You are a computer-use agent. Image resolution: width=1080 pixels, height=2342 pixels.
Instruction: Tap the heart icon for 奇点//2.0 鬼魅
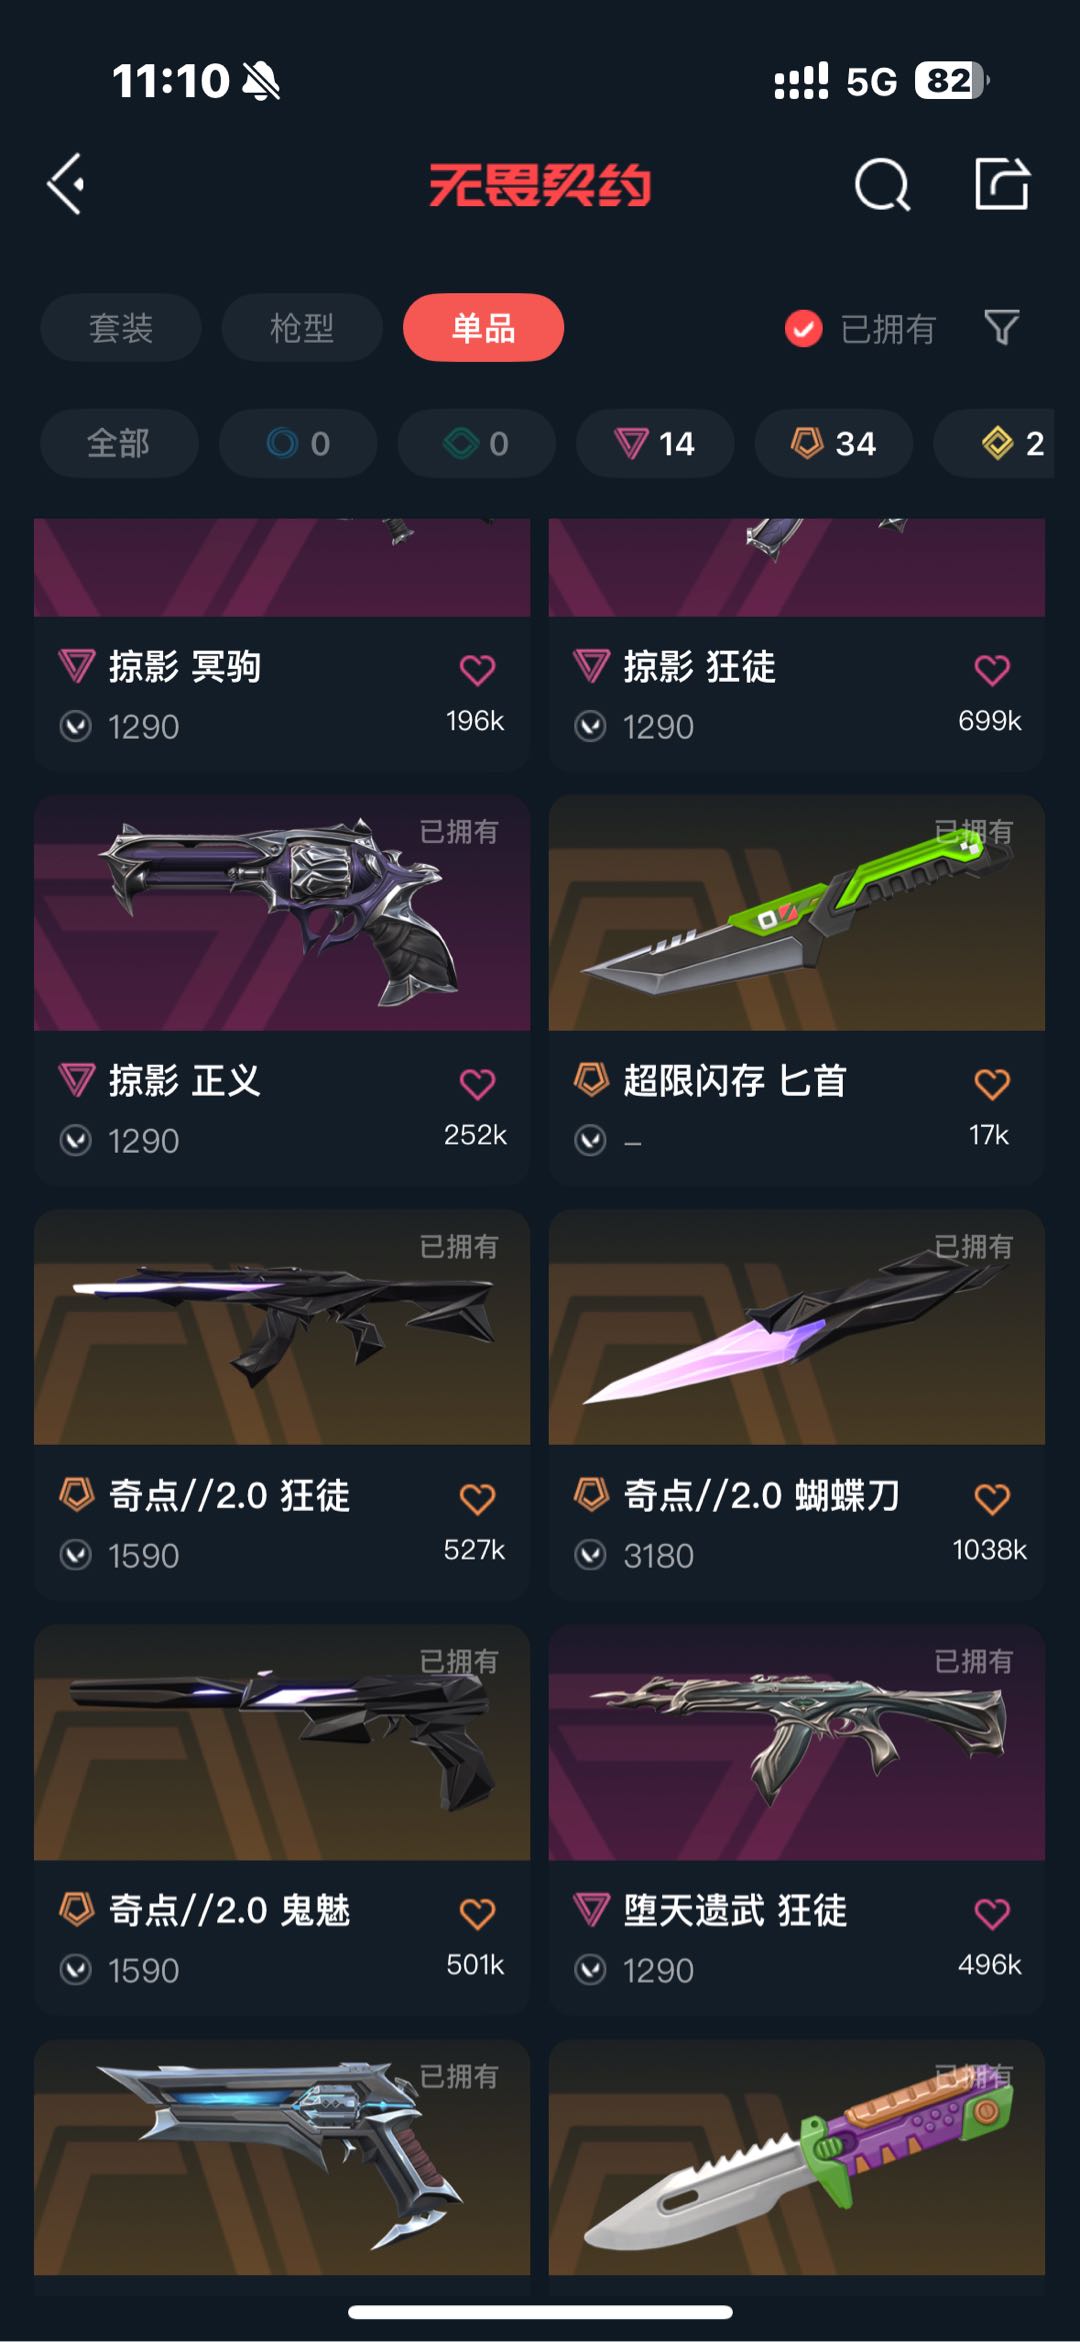pyautogui.click(x=477, y=1914)
